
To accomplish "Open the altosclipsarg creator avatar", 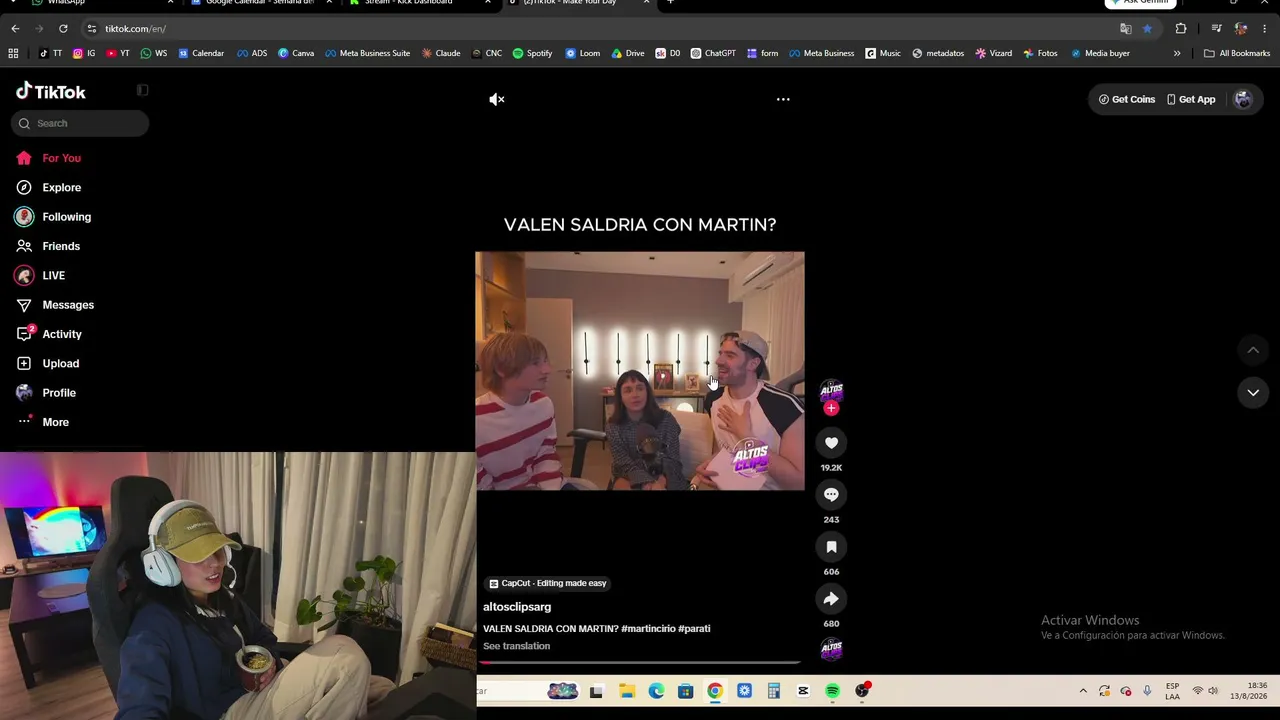I will pyautogui.click(x=831, y=389).
